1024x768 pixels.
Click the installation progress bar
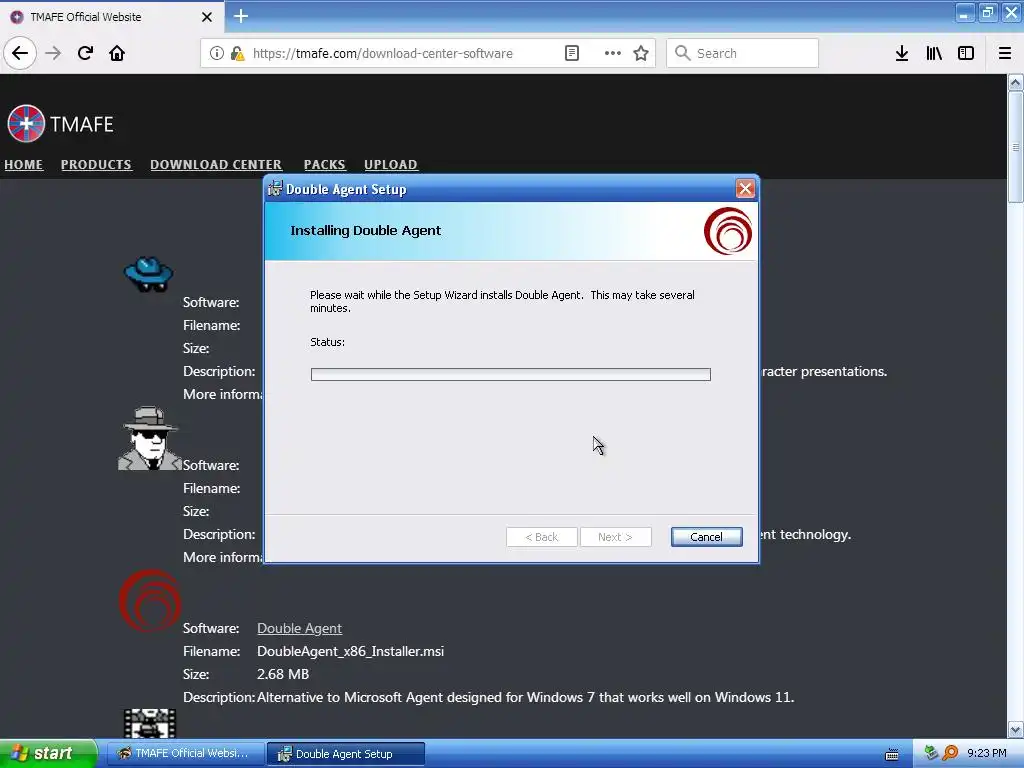511,374
